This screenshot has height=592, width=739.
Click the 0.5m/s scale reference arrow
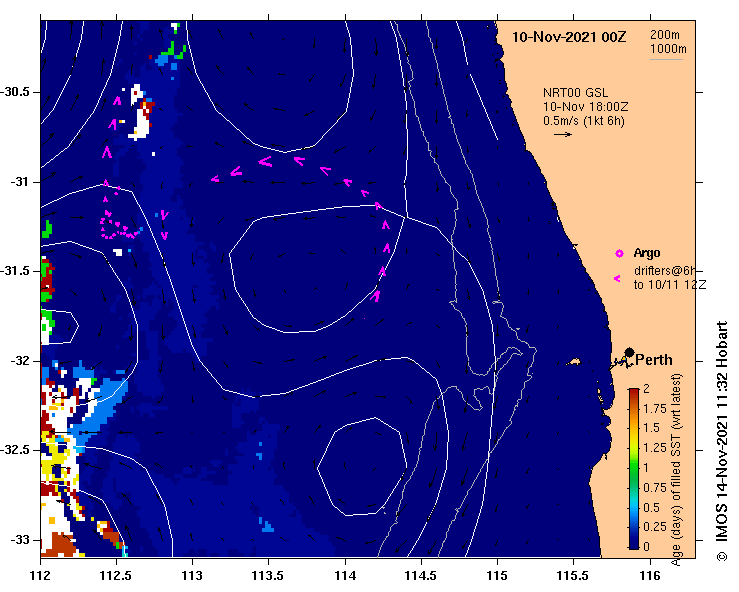[563, 134]
